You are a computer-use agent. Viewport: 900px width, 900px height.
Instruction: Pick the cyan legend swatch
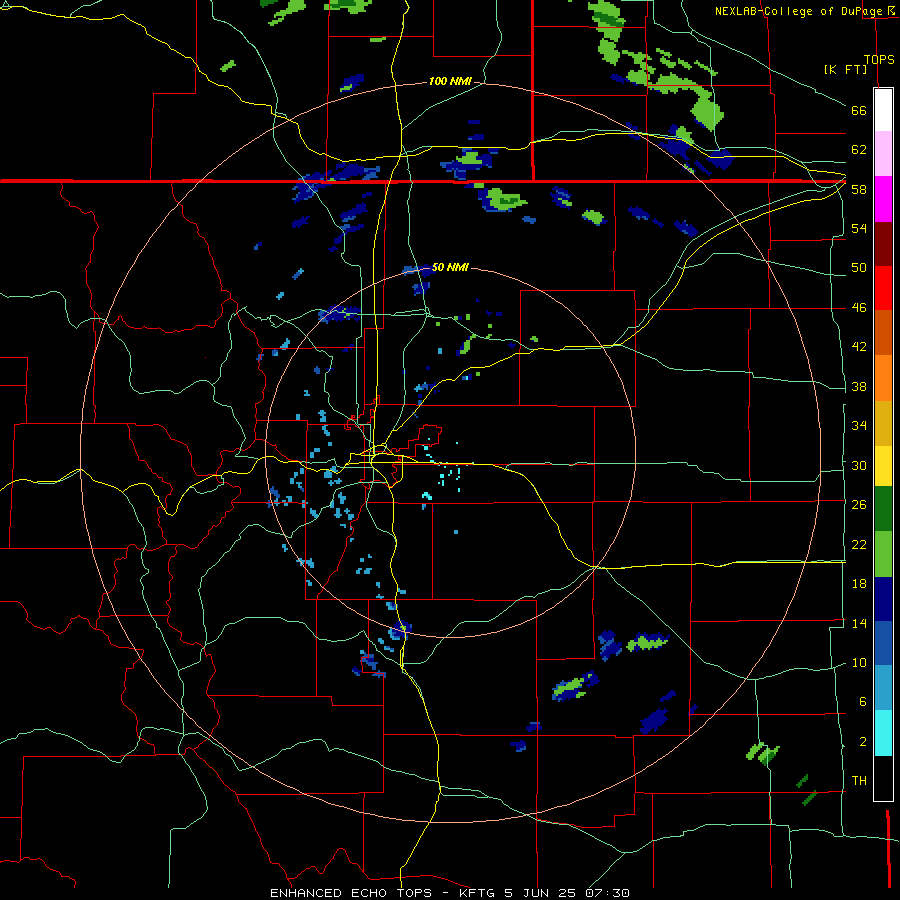(x=883, y=733)
